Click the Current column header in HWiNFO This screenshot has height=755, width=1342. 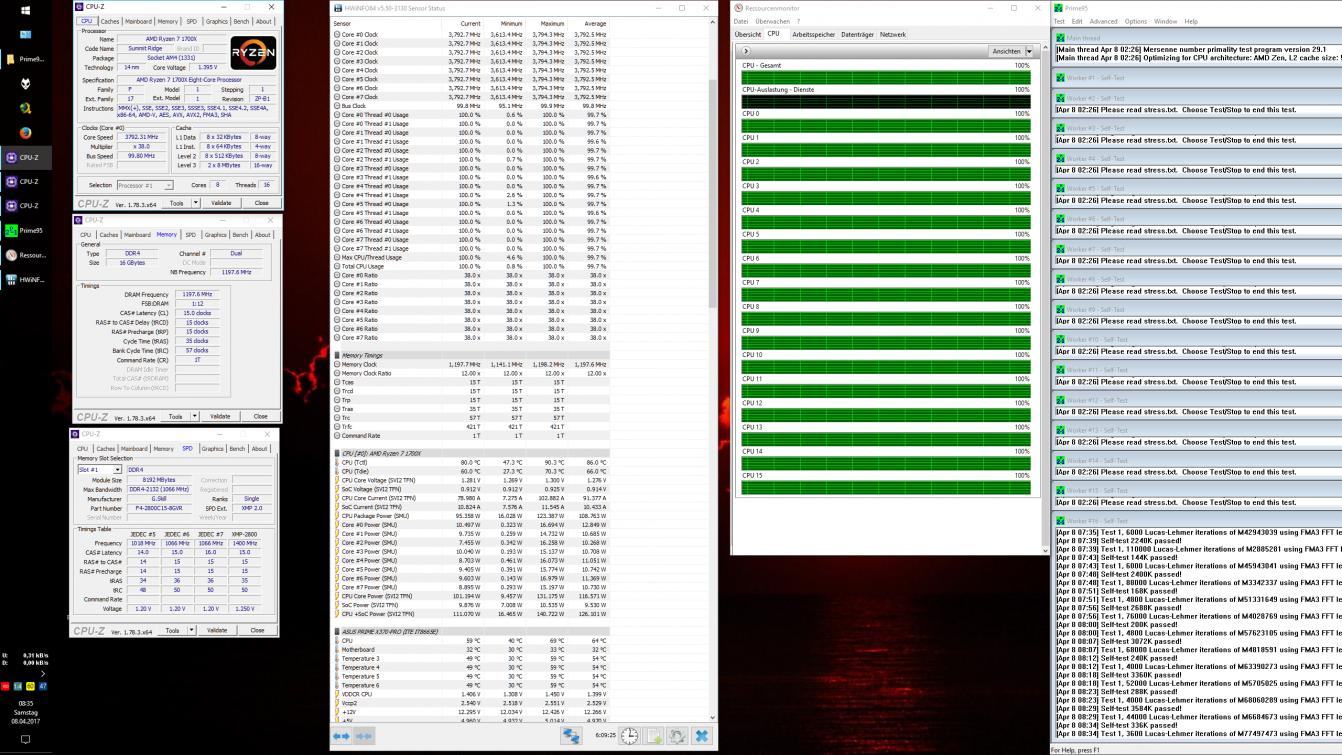470,23
